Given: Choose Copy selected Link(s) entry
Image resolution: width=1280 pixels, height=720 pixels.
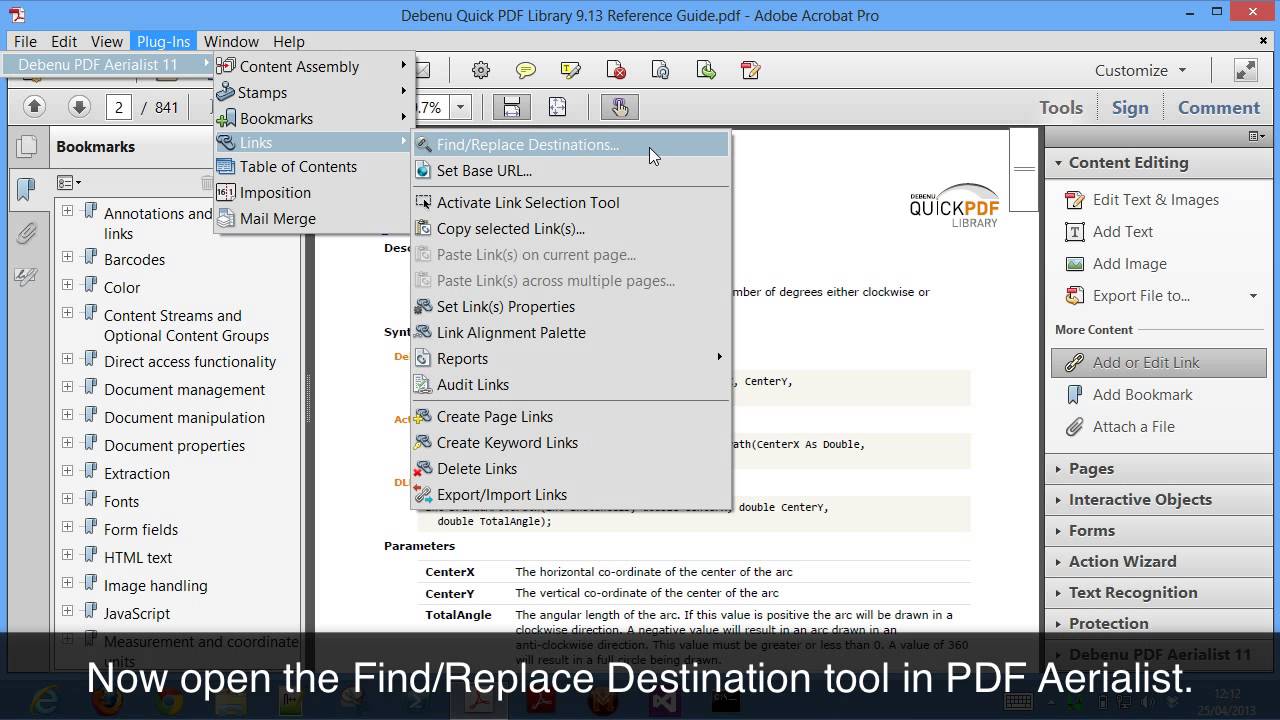Looking at the screenshot, I should tap(571, 228).
